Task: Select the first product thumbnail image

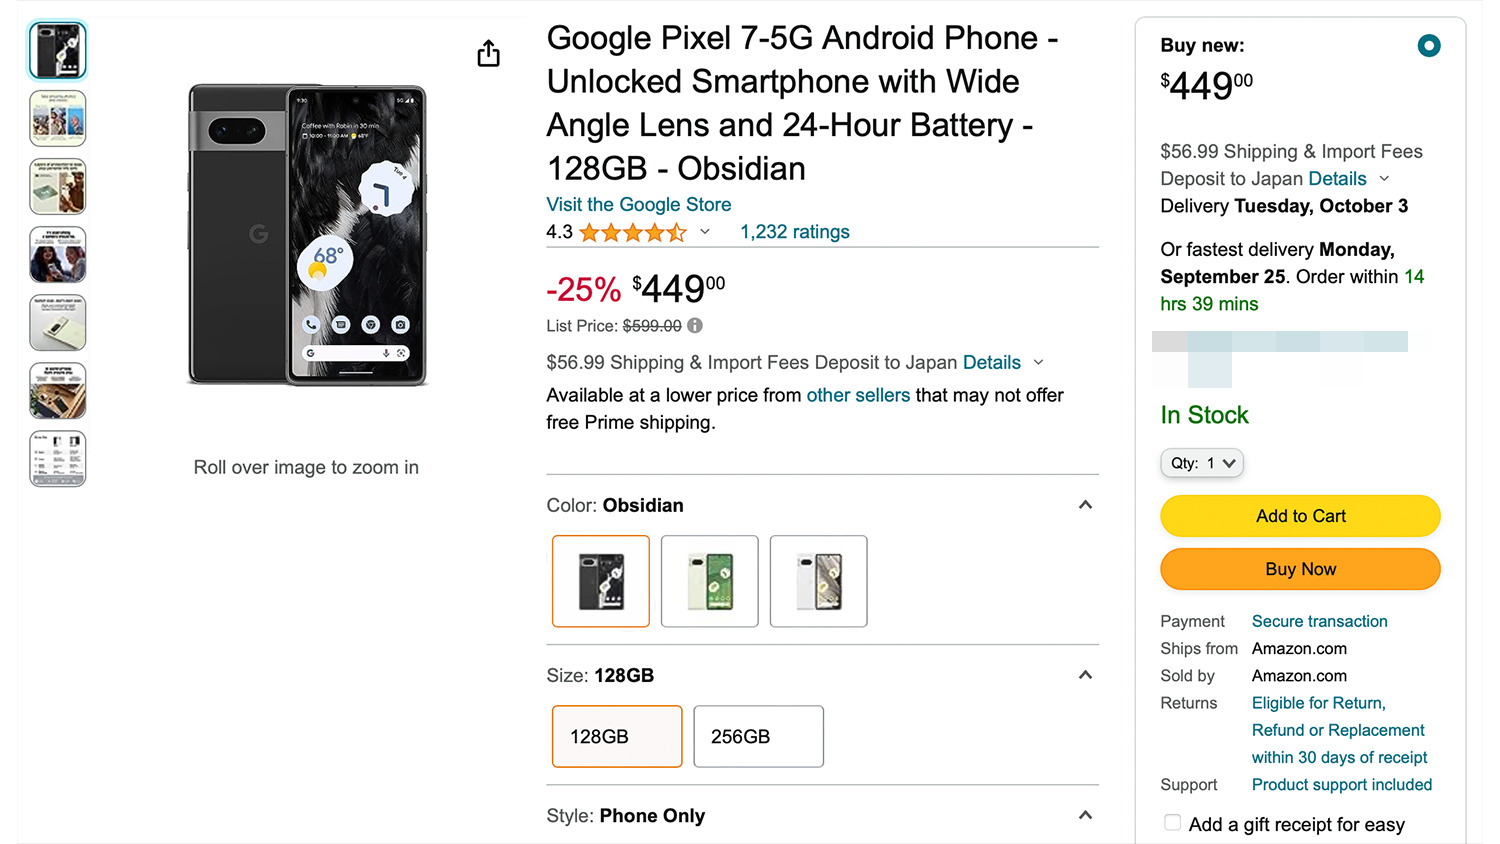Action: coord(58,50)
